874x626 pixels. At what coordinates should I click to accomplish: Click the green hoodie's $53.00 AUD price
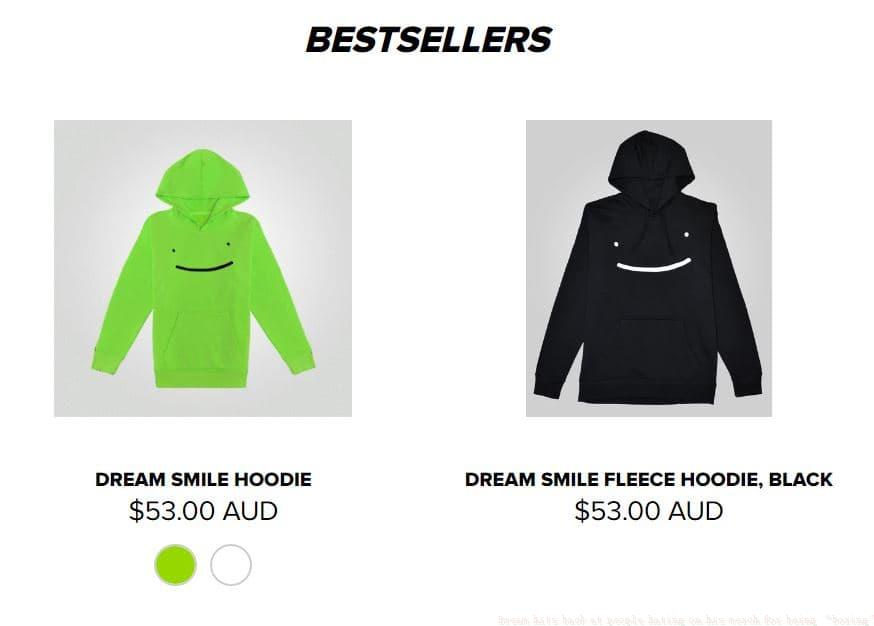(203, 511)
